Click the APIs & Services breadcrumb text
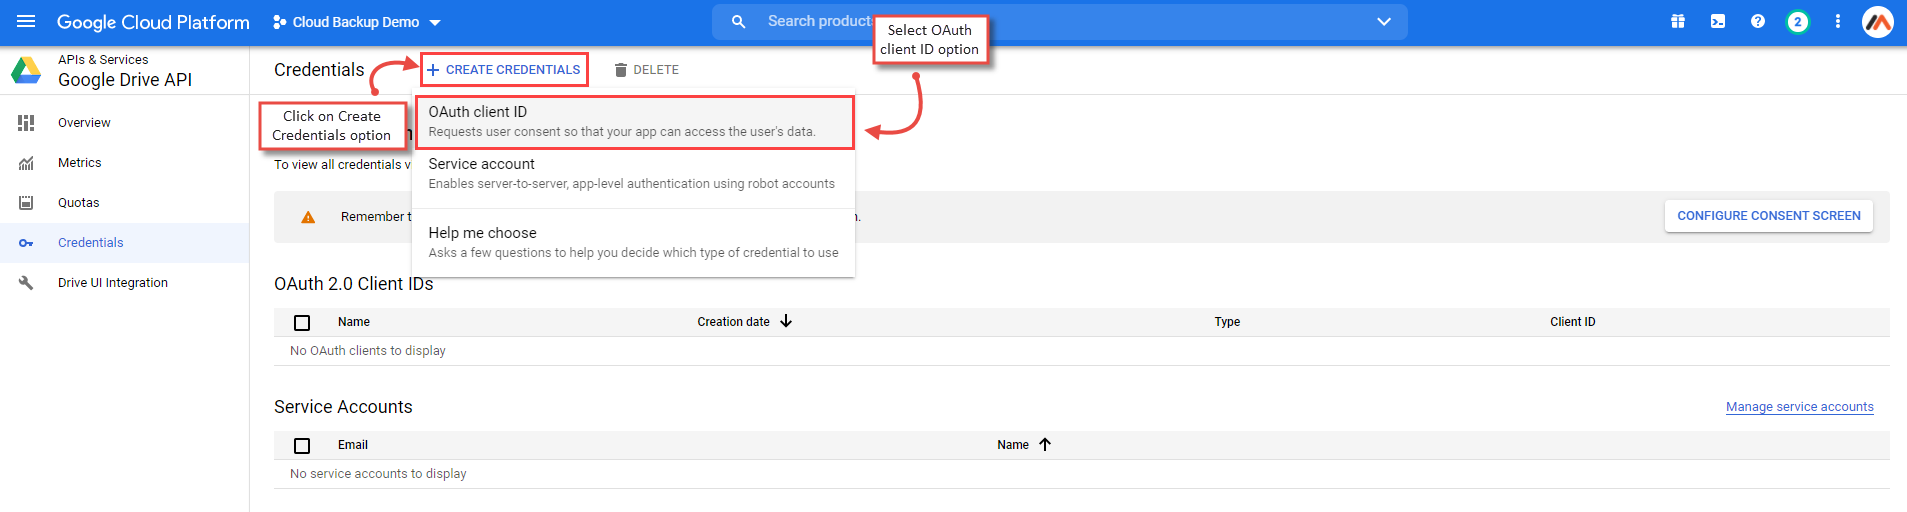 103,60
